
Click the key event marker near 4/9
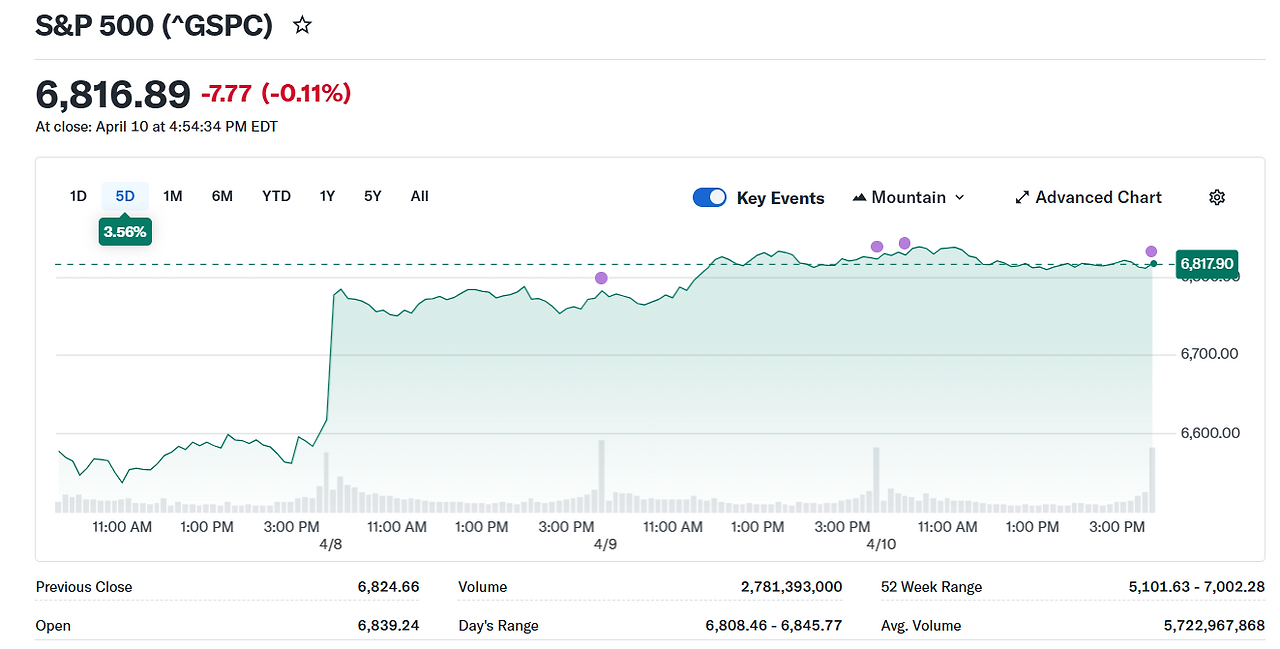pos(601,278)
